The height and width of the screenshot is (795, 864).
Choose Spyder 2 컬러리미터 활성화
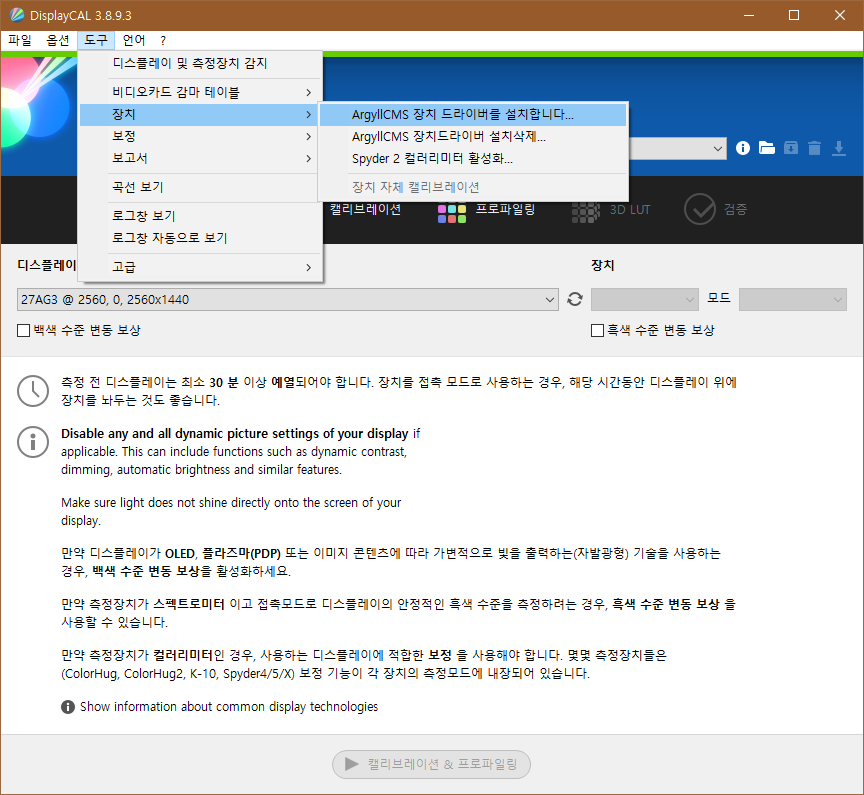click(x=473, y=159)
